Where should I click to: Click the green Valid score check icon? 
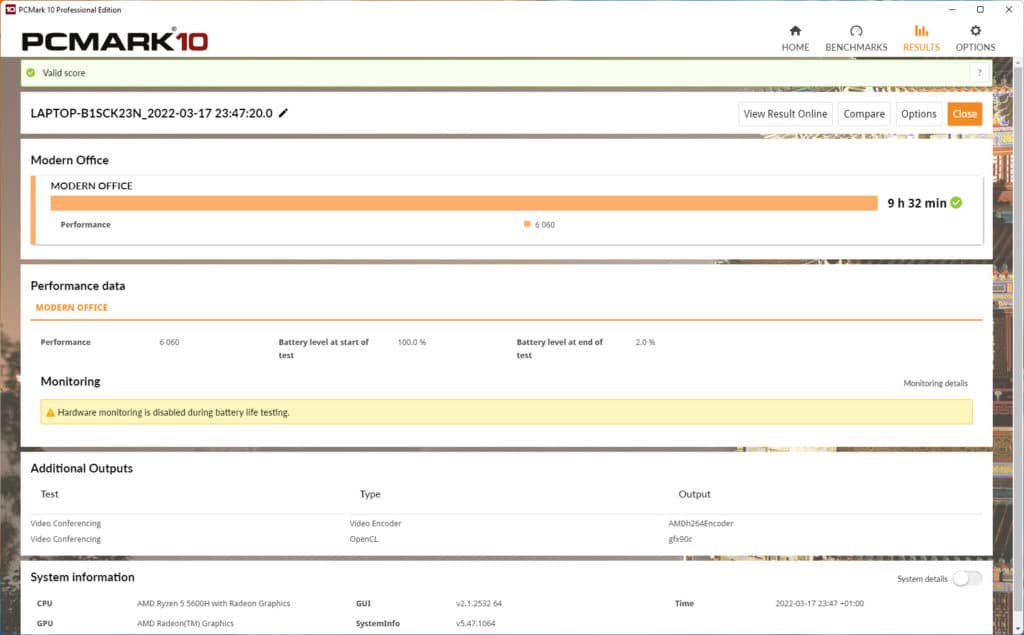(x=31, y=73)
